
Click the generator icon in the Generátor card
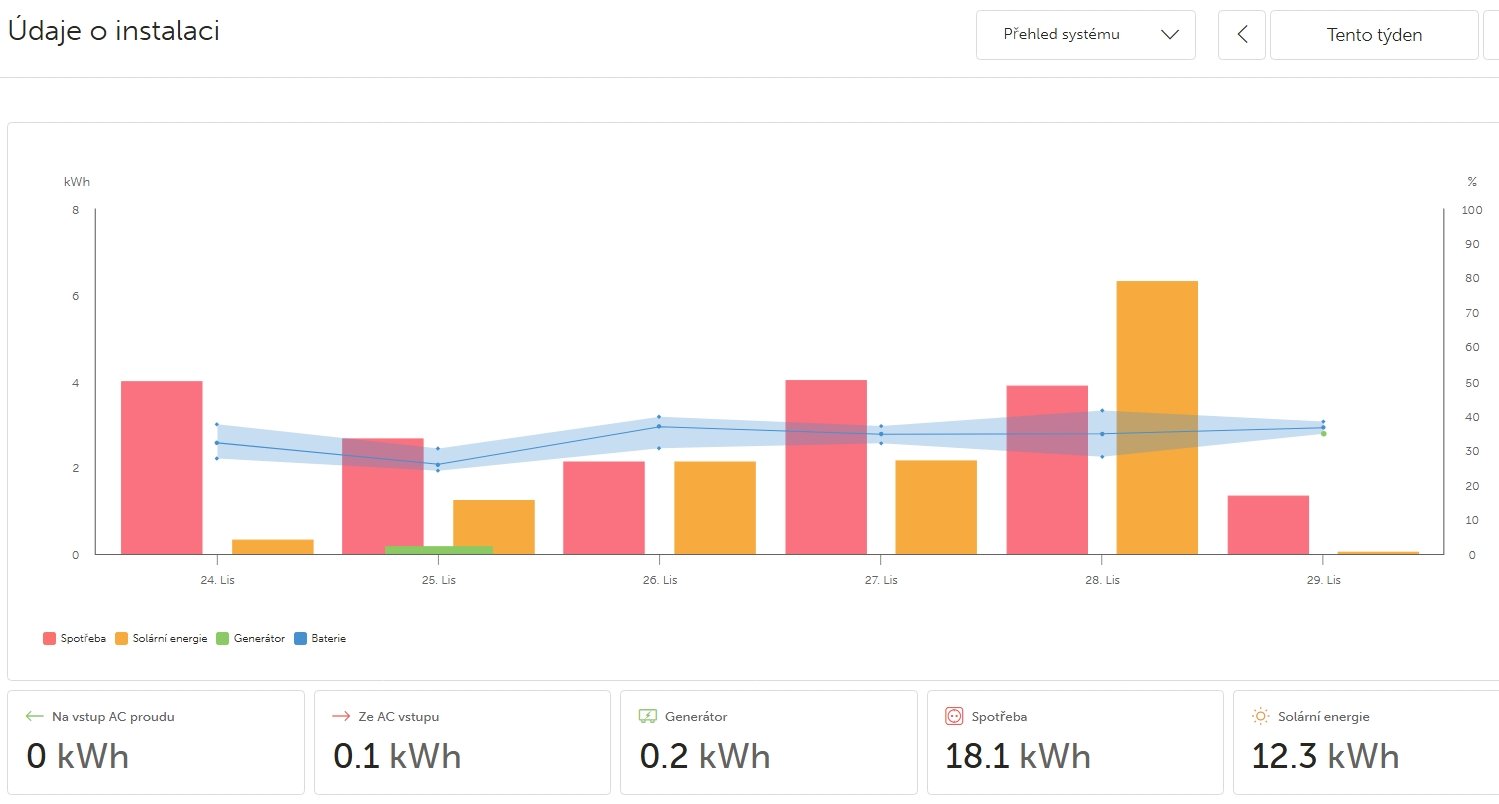pyautogui.click(x=647, y=716)
